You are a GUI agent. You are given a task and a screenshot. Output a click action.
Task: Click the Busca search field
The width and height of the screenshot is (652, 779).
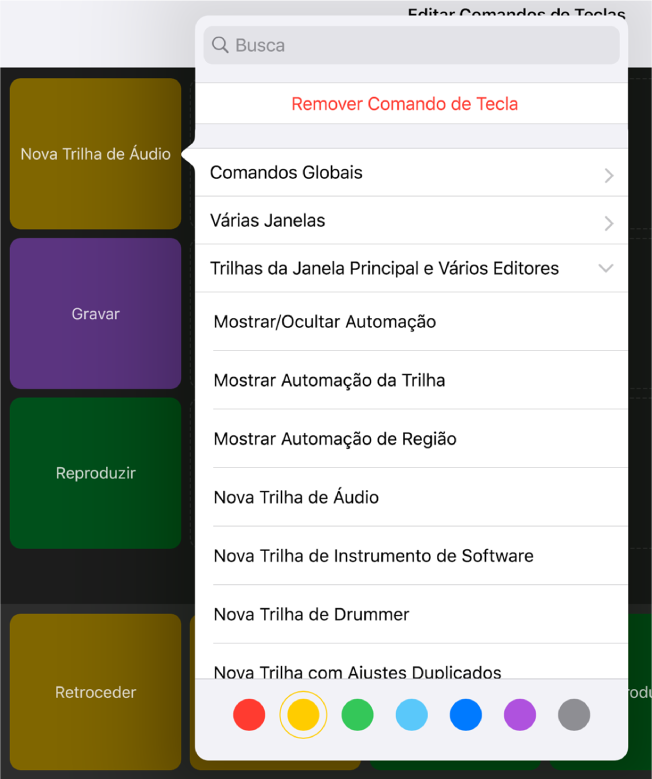coord(411,45)
